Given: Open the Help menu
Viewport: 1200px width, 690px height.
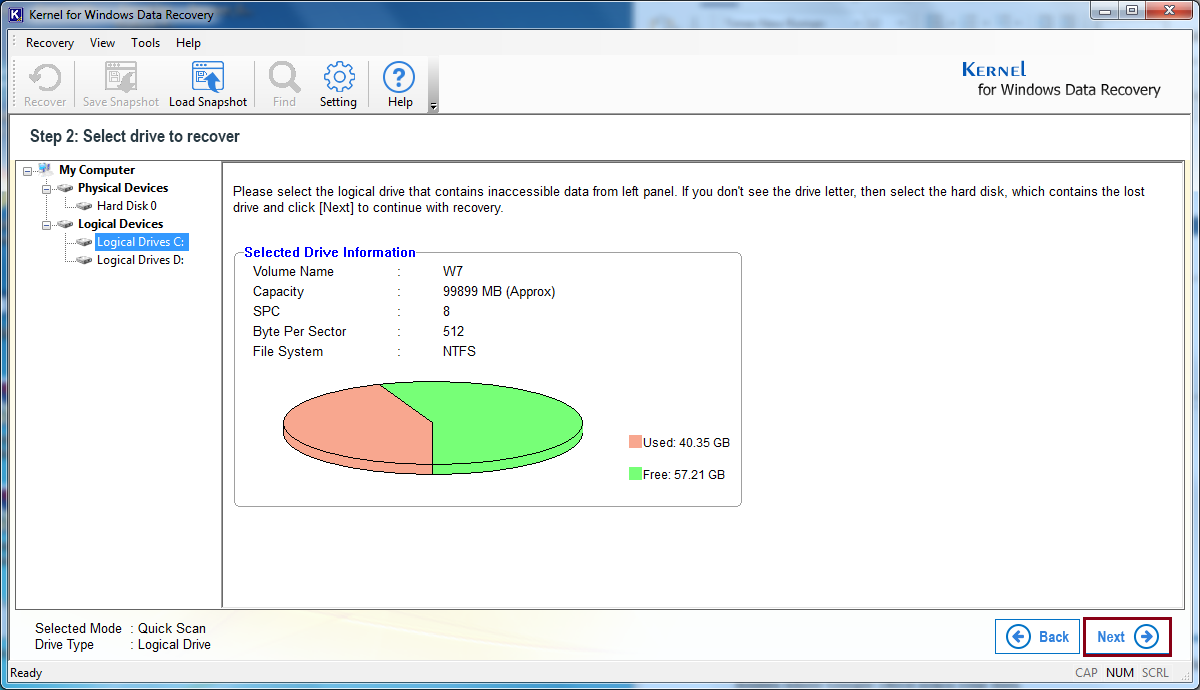Looking at the screenshot, I should (188, 43).
